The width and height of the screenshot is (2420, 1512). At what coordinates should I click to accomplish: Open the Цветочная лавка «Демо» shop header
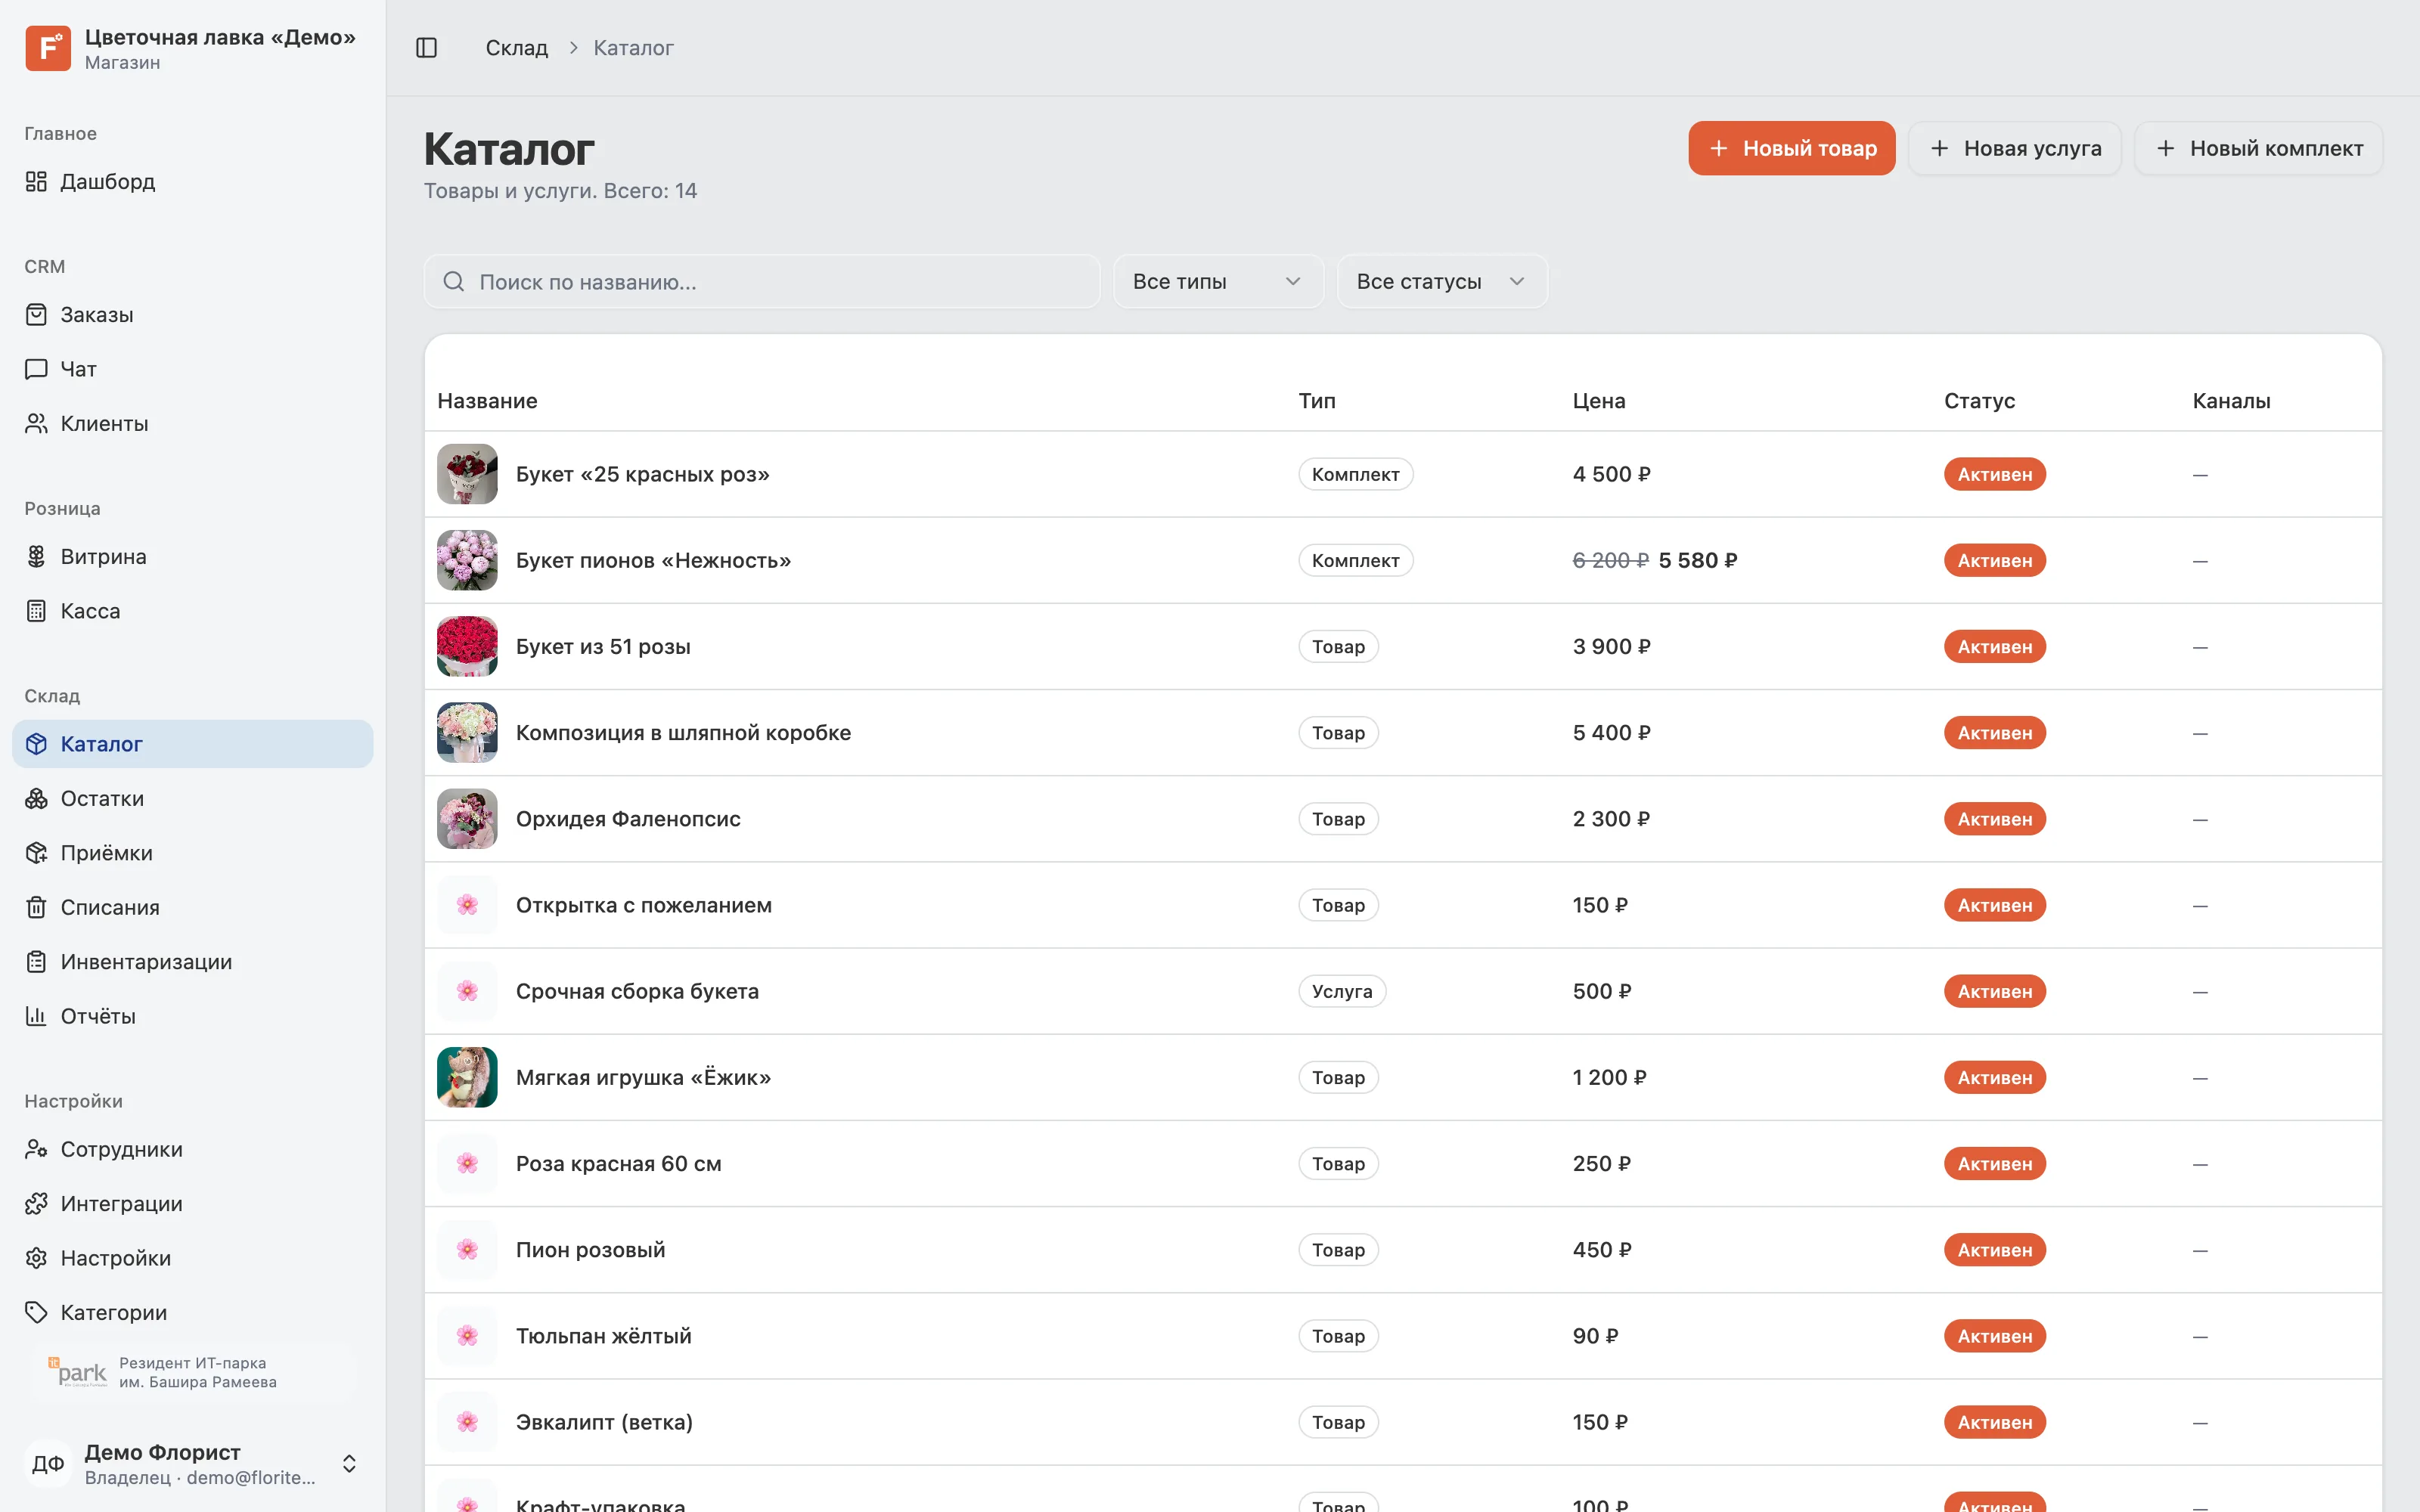tap(192, 48)
